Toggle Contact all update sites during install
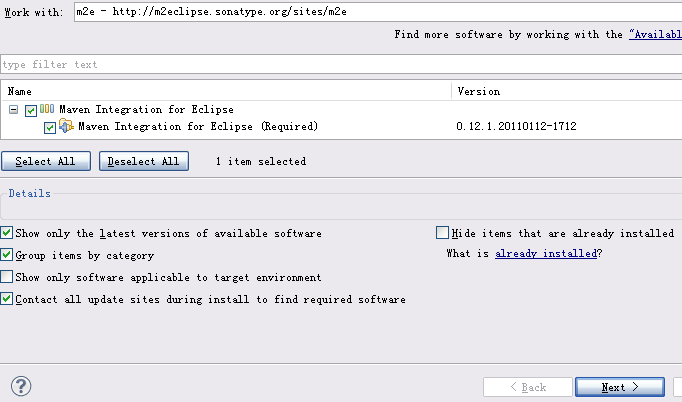682x402 pixels. 6,299
